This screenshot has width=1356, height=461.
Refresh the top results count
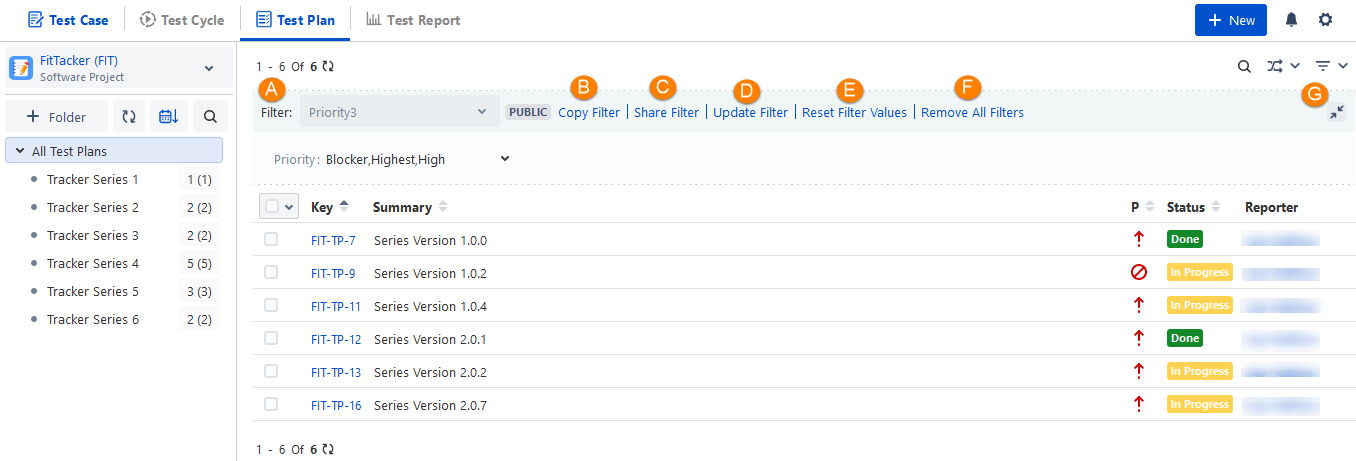point(328,66)
